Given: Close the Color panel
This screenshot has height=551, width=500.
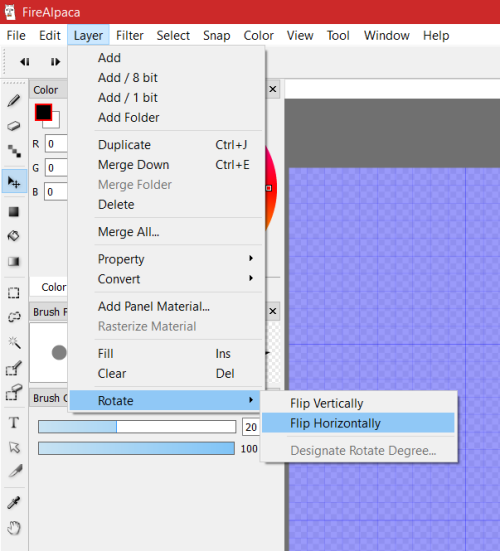Looking at the screenshot, I should 273,89.
